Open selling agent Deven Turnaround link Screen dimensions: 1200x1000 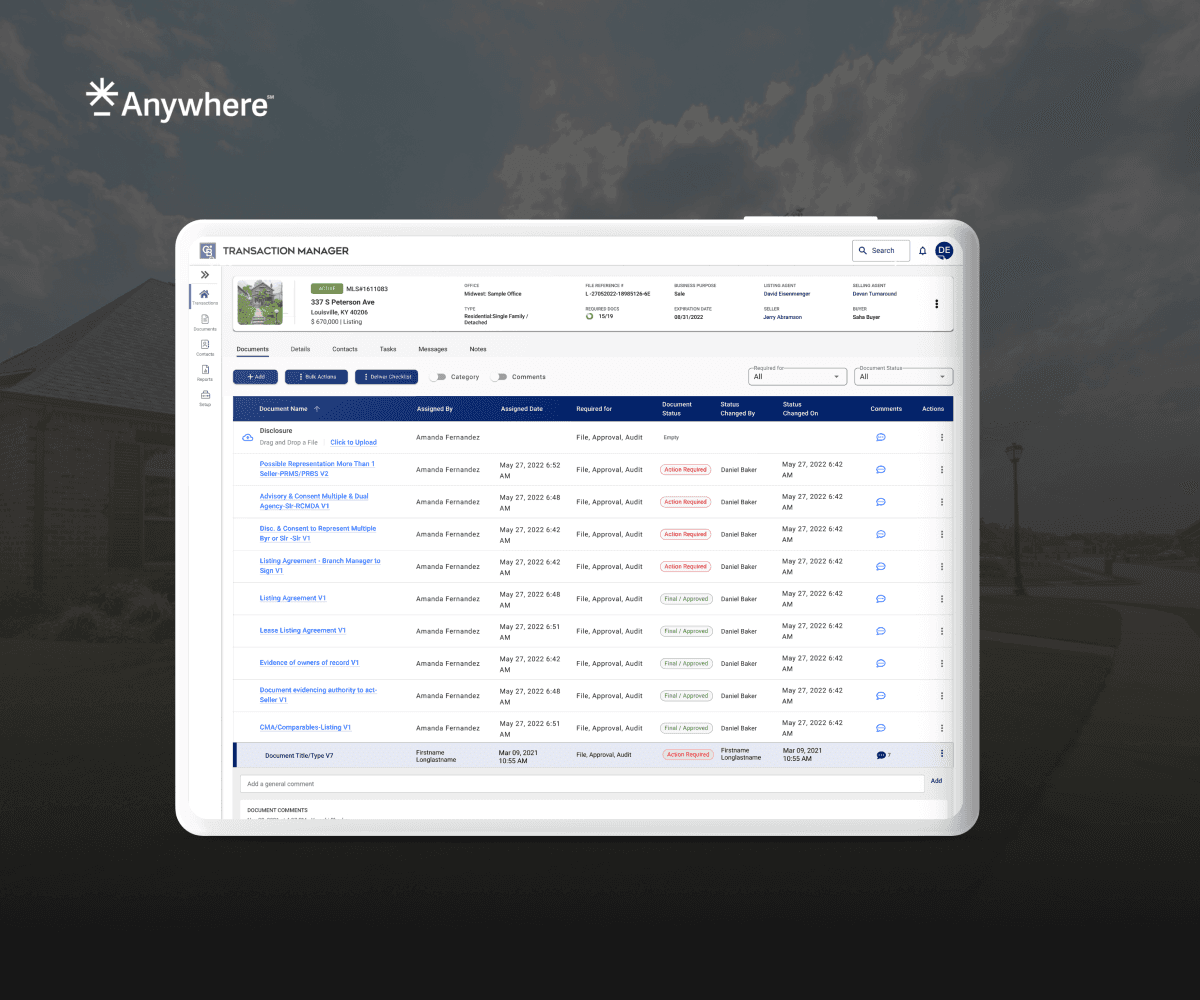(x=875, y=294)
